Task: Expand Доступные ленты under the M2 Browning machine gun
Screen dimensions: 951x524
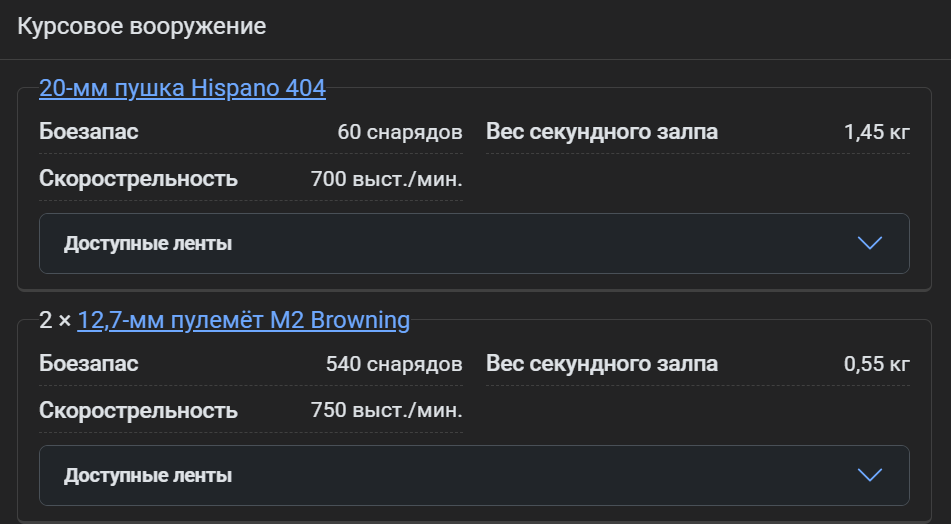Action: (148, 475)
